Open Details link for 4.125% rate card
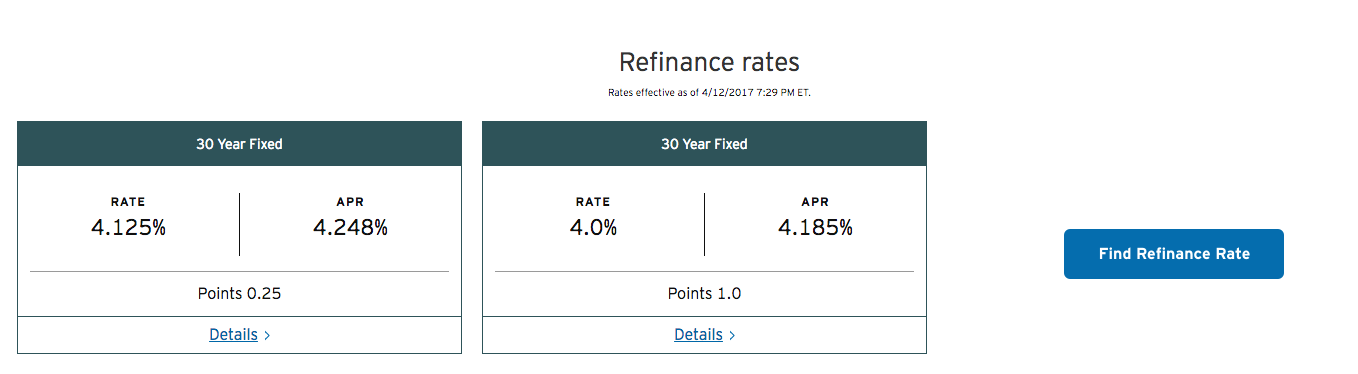This screenshot has width=1358, height=374. click(x=233, y=335)
